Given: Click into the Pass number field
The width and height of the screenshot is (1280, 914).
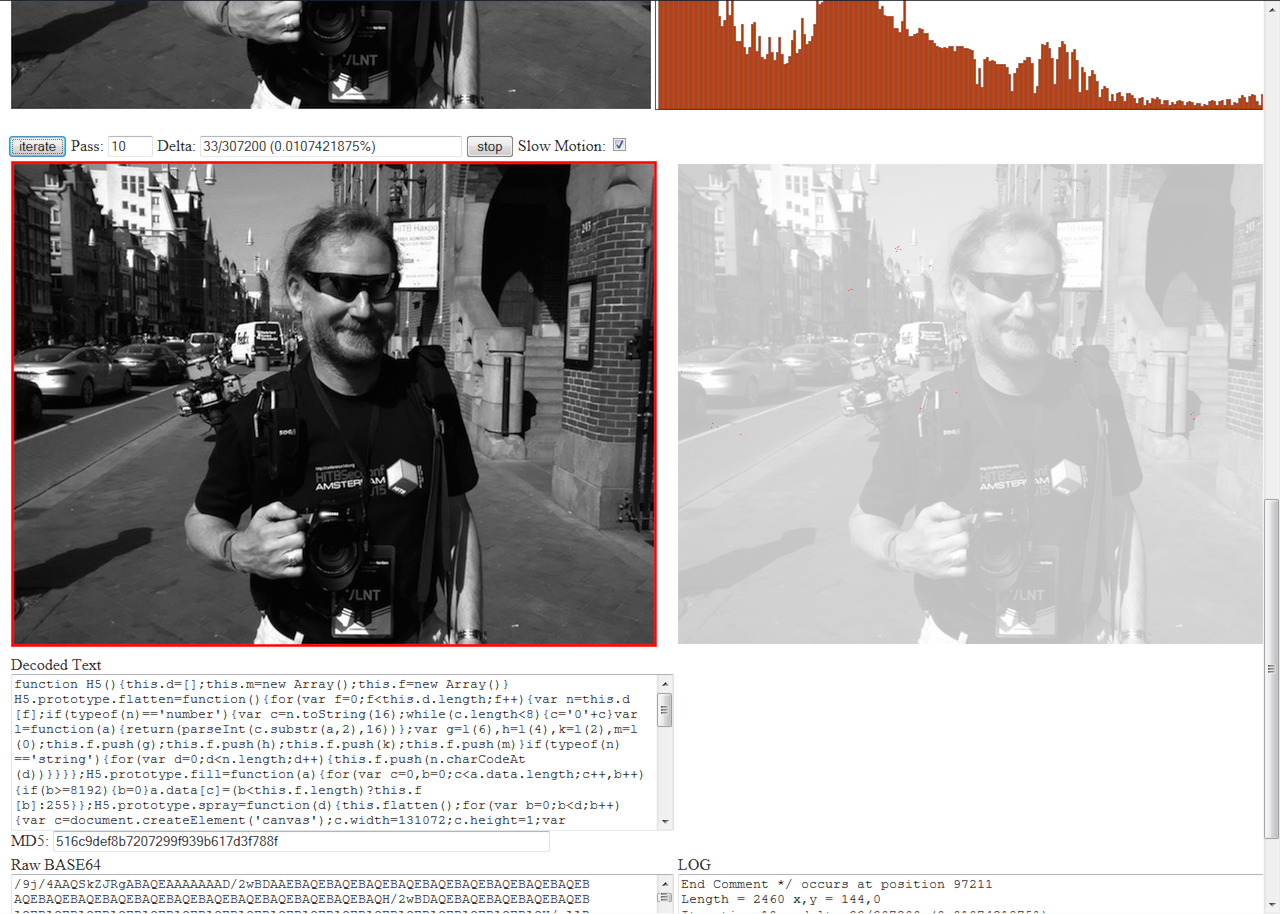Looking at the screenshot, I should 130,147.
